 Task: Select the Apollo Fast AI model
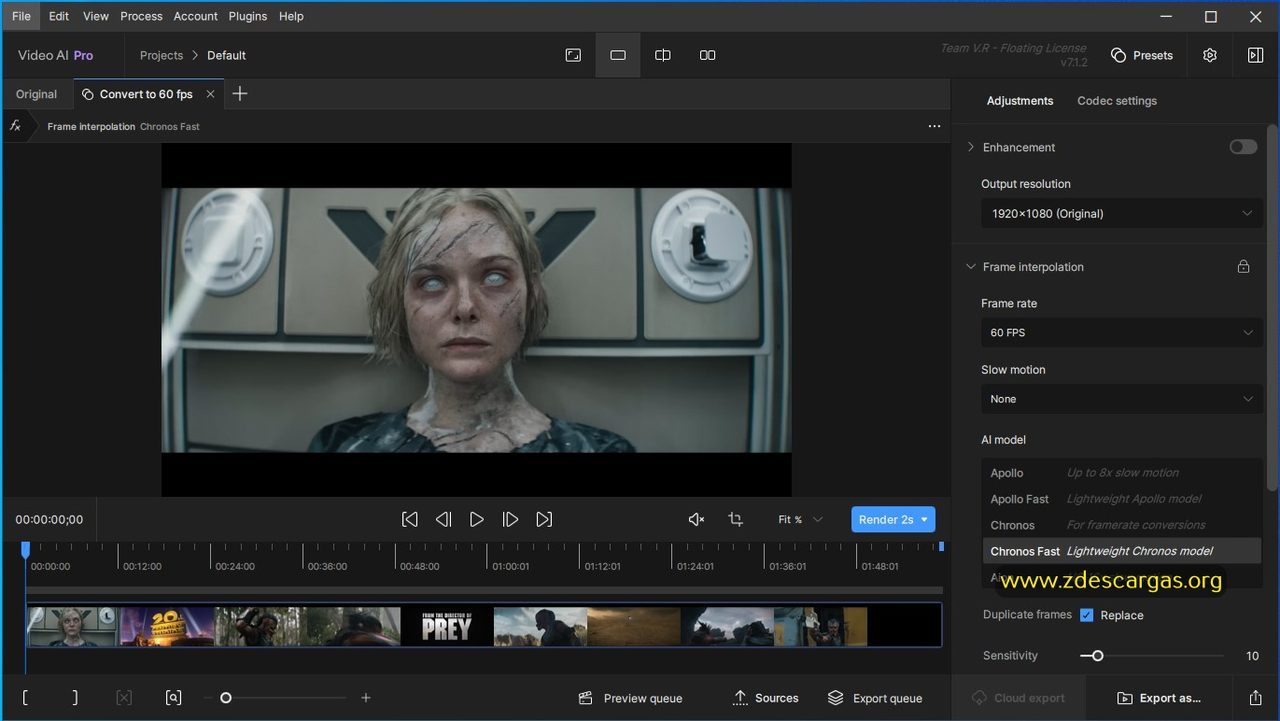1122,499
